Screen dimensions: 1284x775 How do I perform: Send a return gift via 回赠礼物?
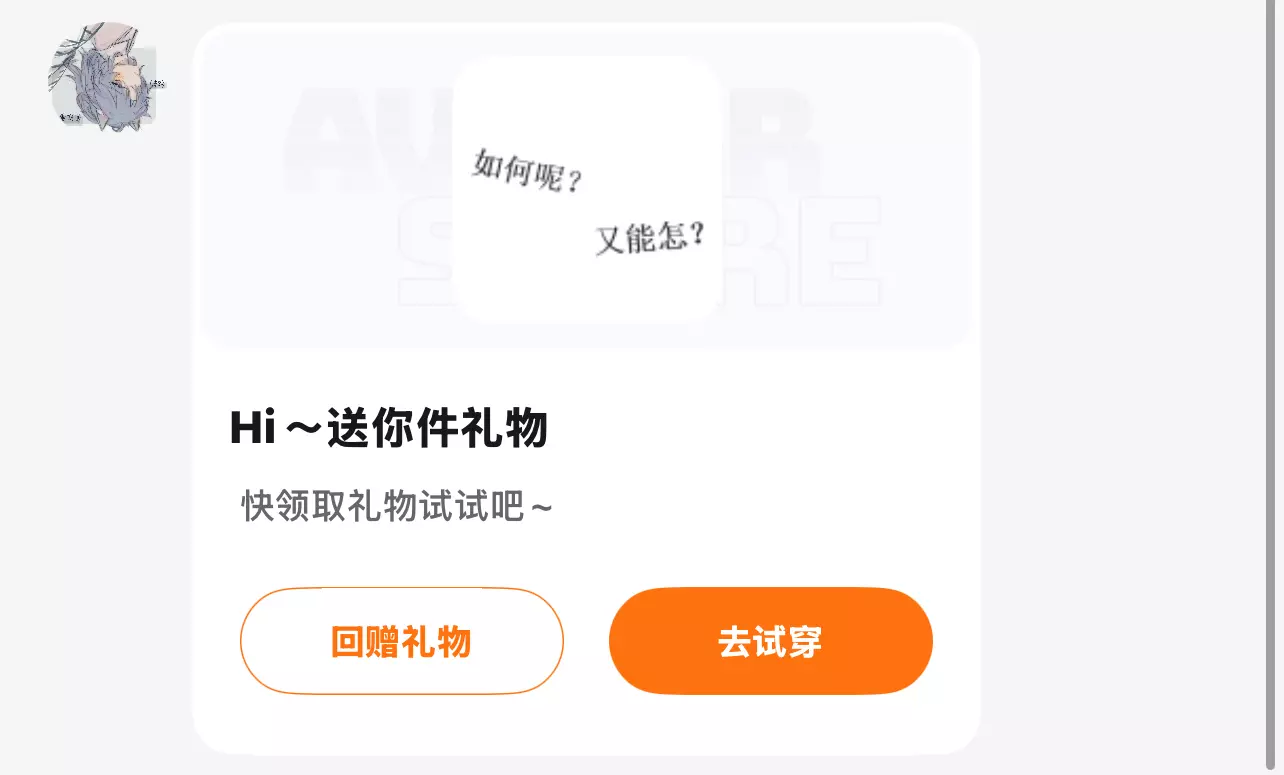(401, 641)
